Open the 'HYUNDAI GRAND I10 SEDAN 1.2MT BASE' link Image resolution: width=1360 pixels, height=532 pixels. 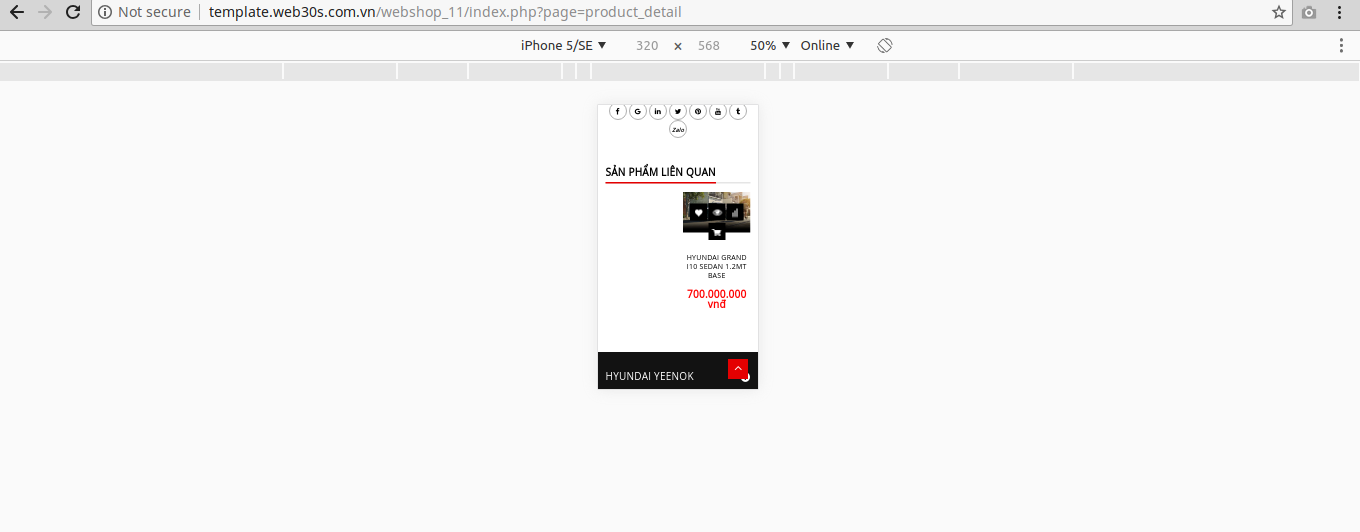pyautogui.click(x=716, y=266)
